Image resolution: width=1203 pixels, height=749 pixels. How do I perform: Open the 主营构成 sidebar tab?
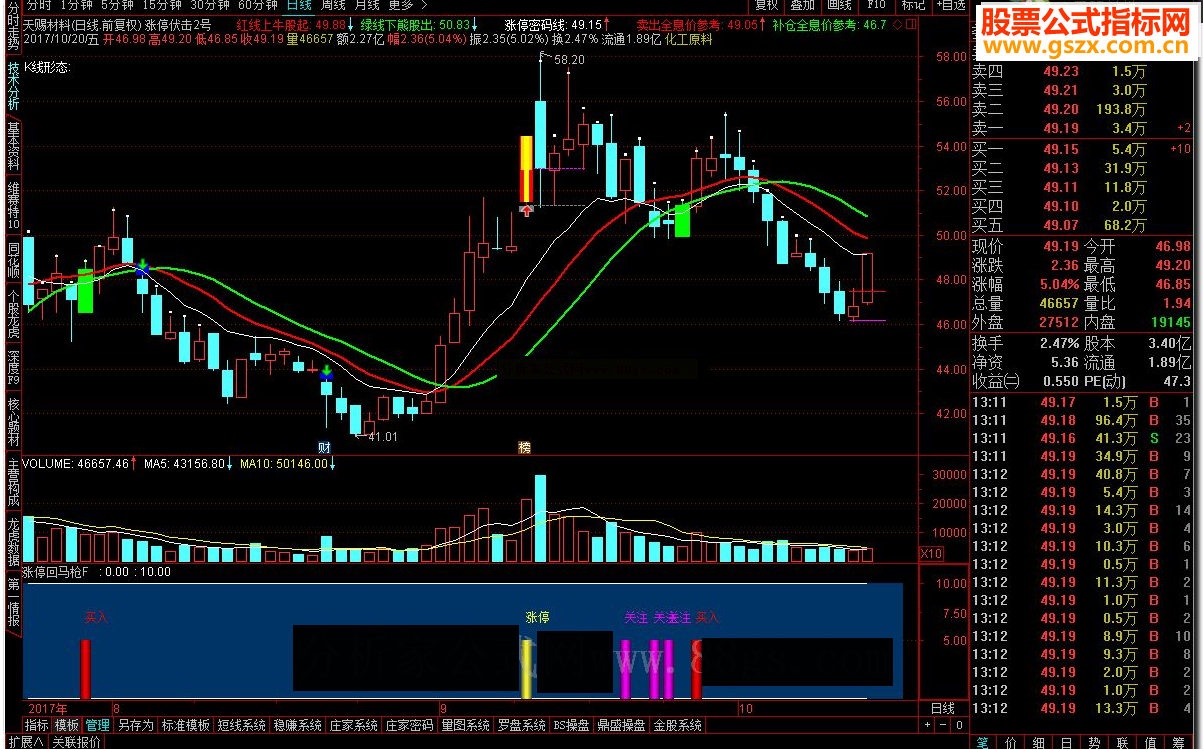tap(12, 483)
